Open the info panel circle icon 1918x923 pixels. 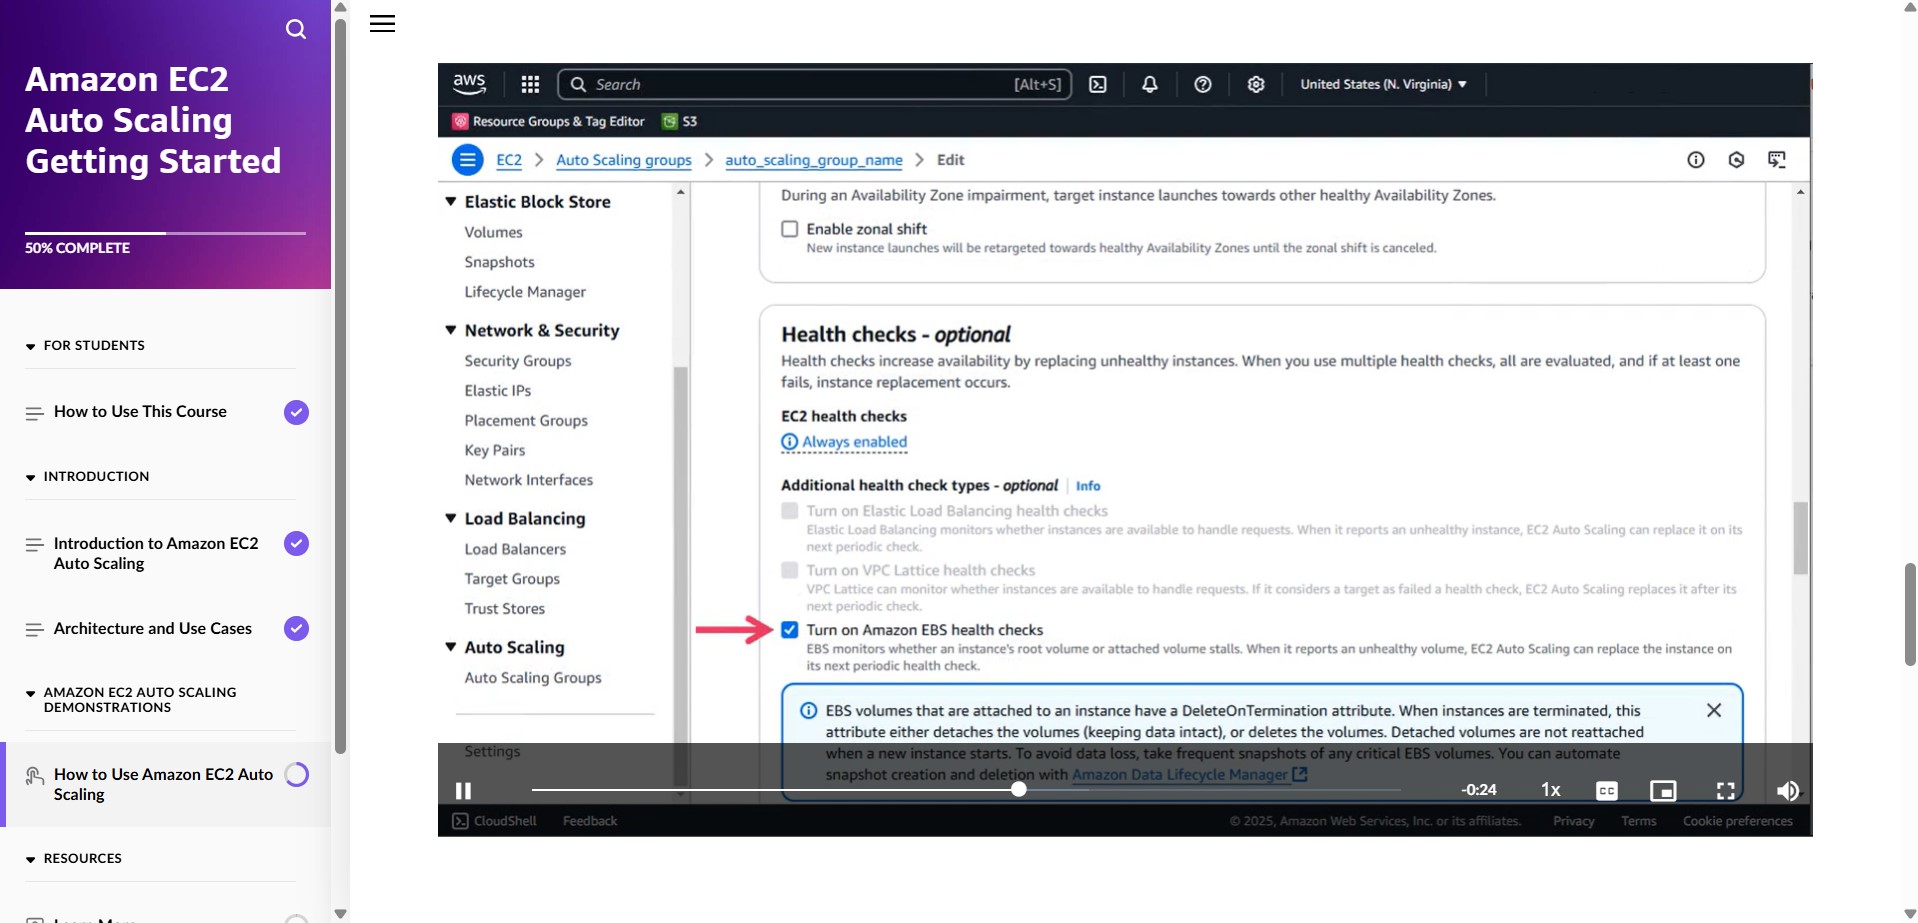tap(1696, 160)
